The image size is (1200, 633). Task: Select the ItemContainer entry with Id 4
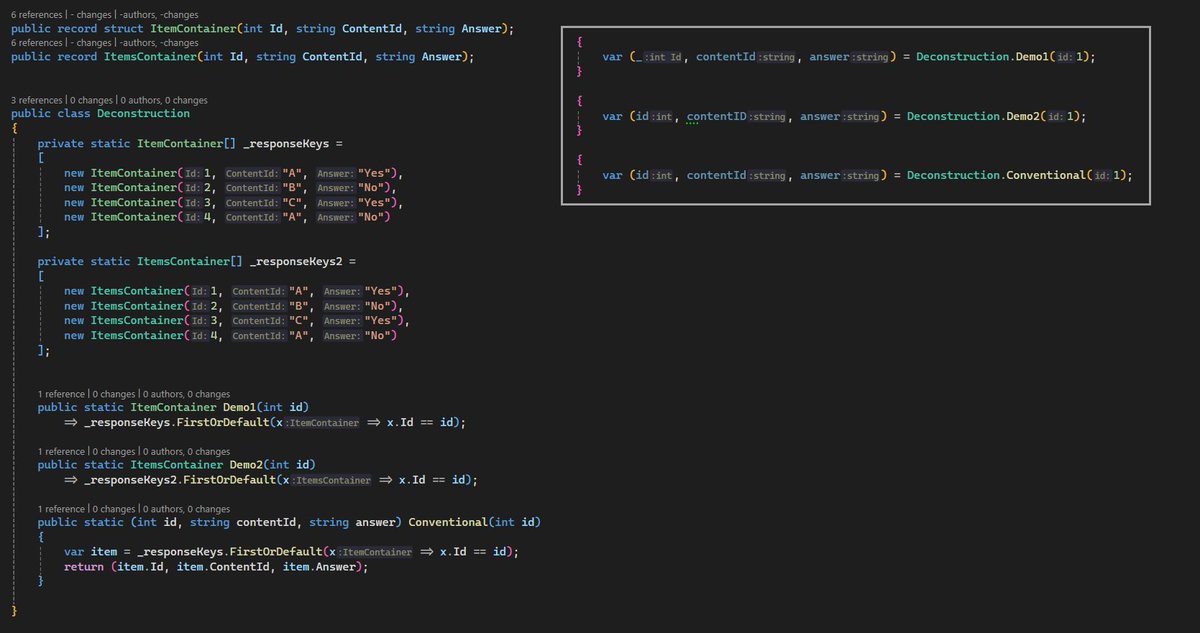(227, 217)
